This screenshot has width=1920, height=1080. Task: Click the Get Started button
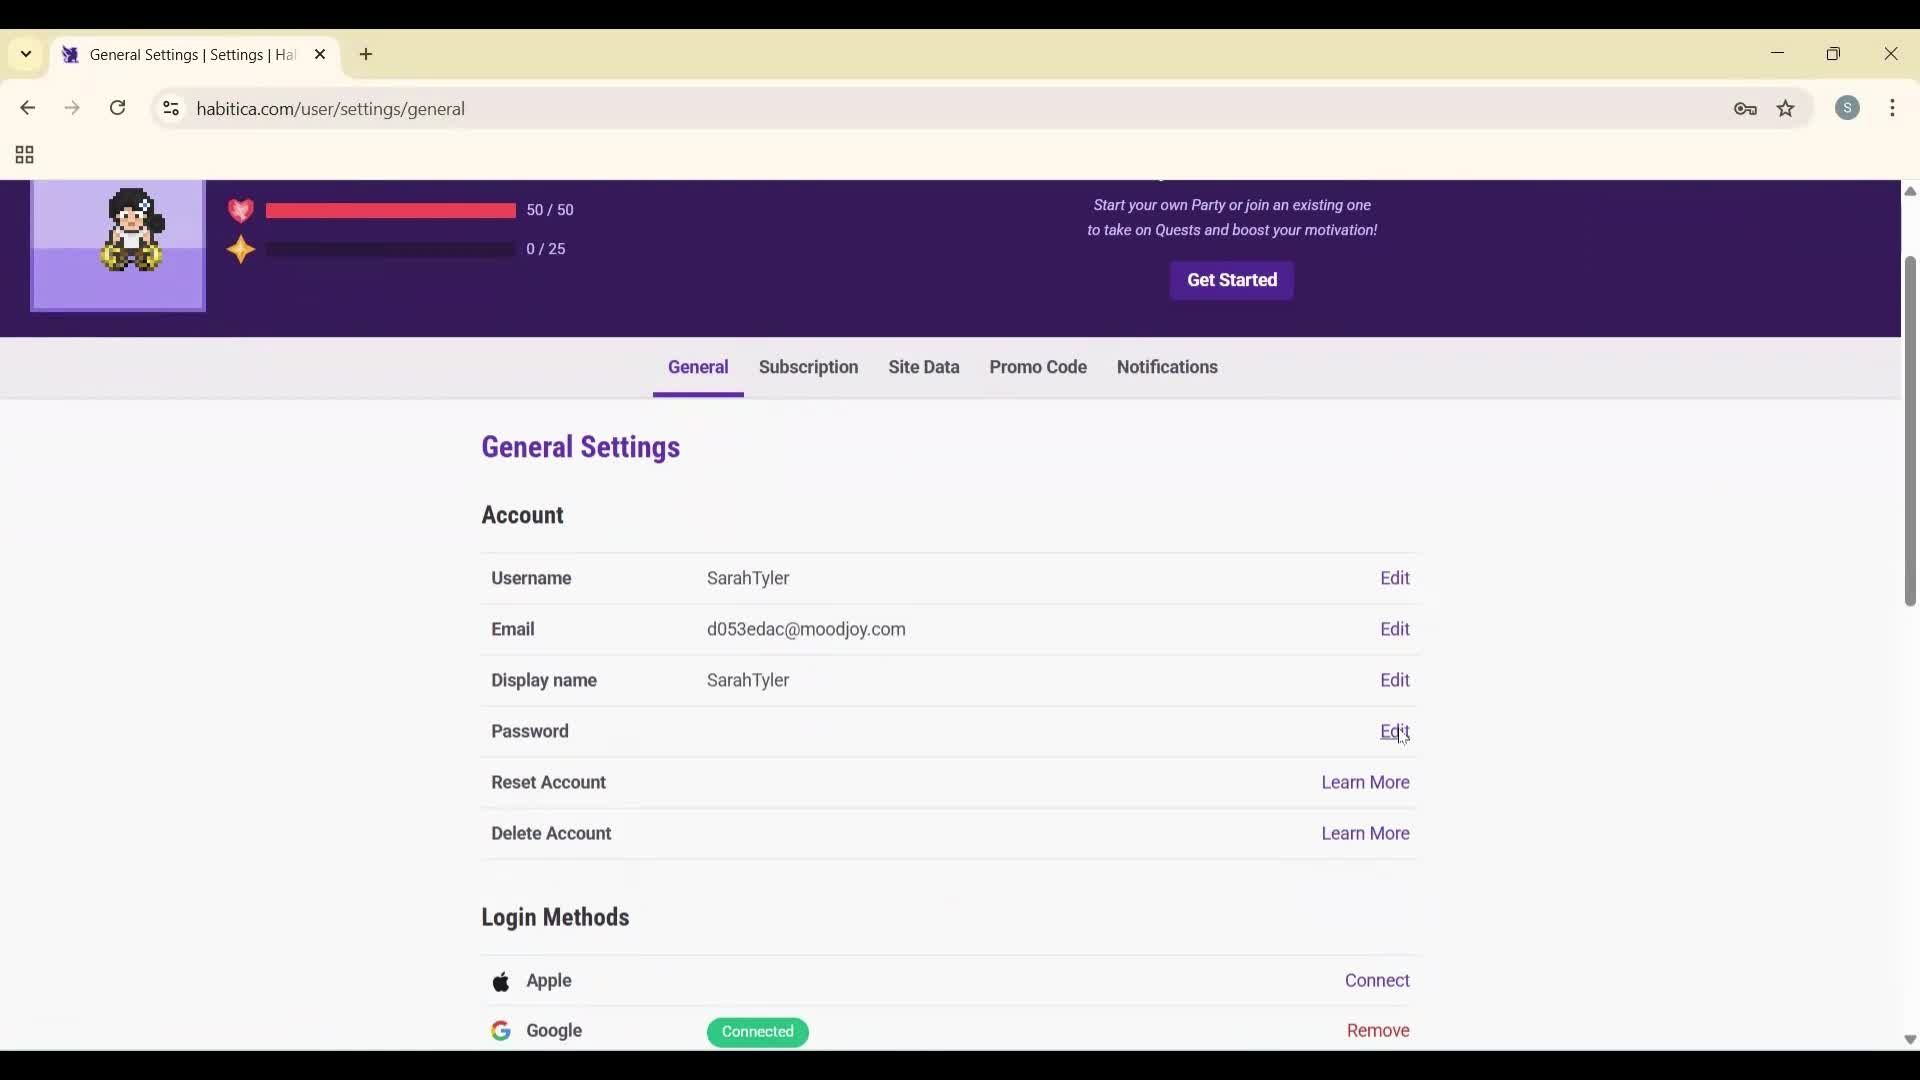point(1231,280)
